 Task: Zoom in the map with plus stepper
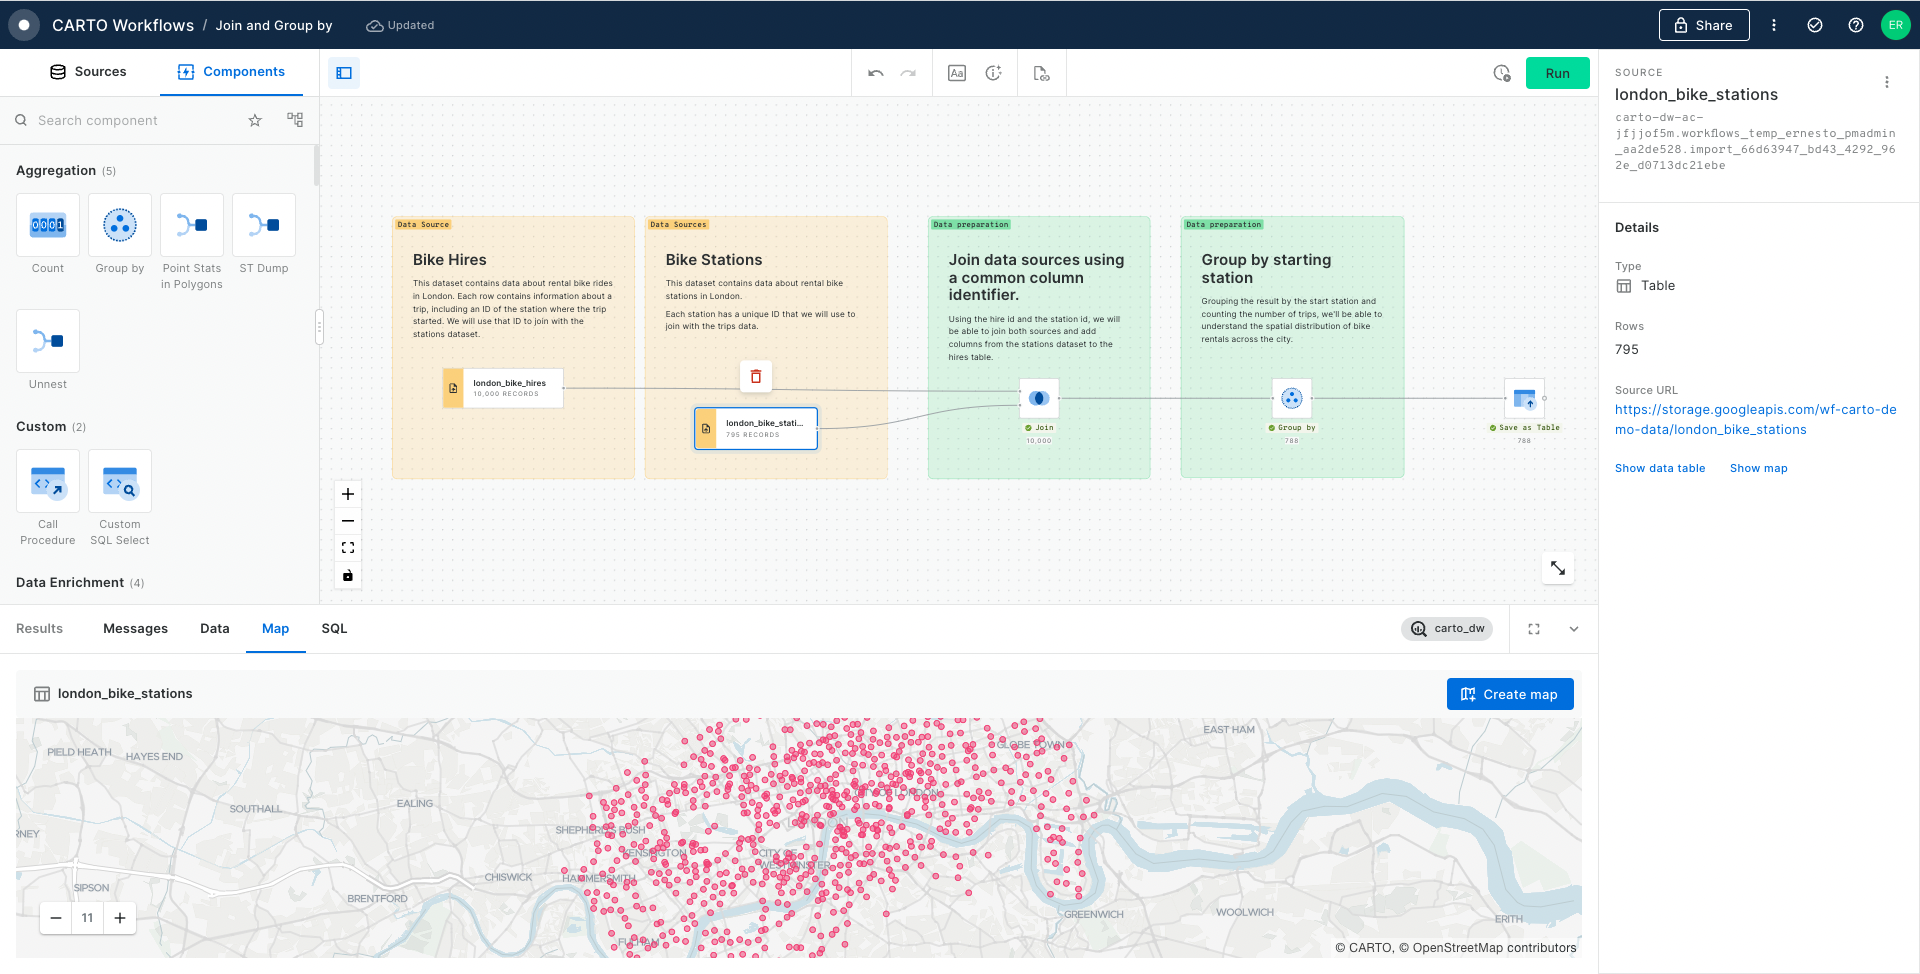point(120,918)
